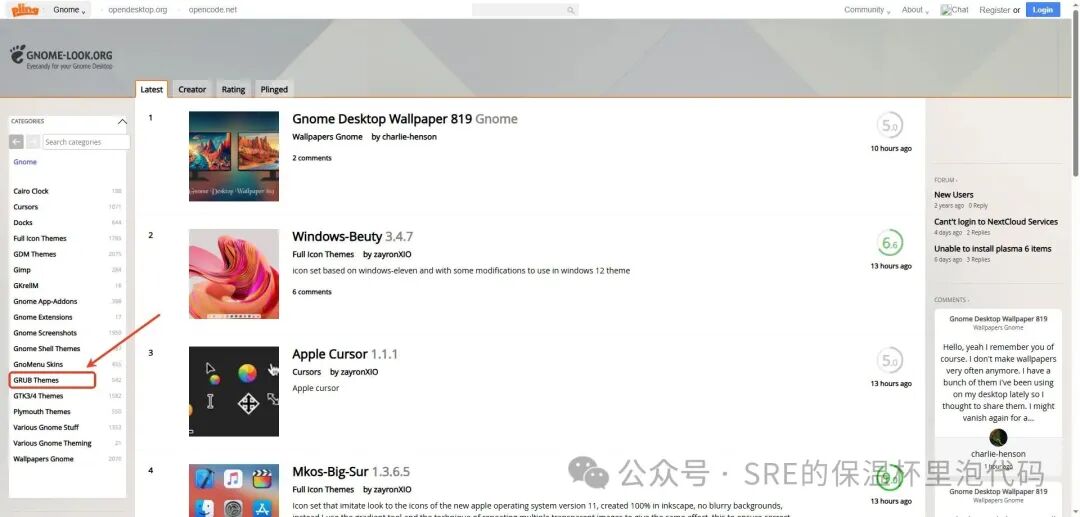Viewport: 1080px width, 517px height.
Task: Open the GKrellM category
Action: click(x=26, y=286)
